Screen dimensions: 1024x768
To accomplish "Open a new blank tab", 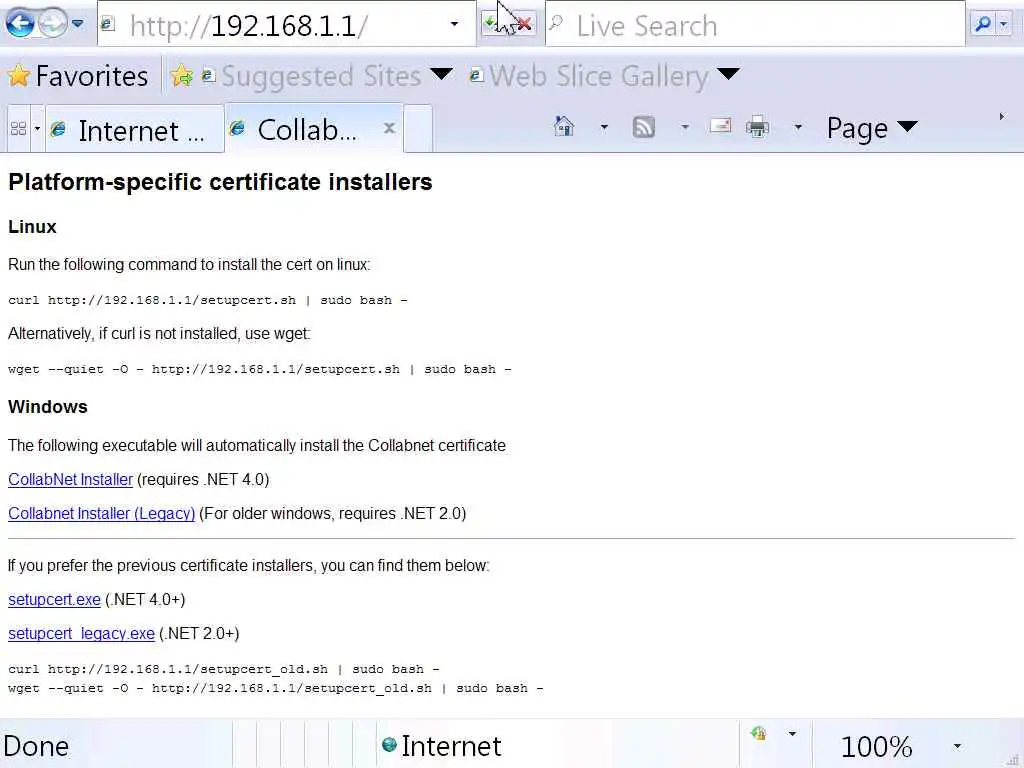I will 418,129.
